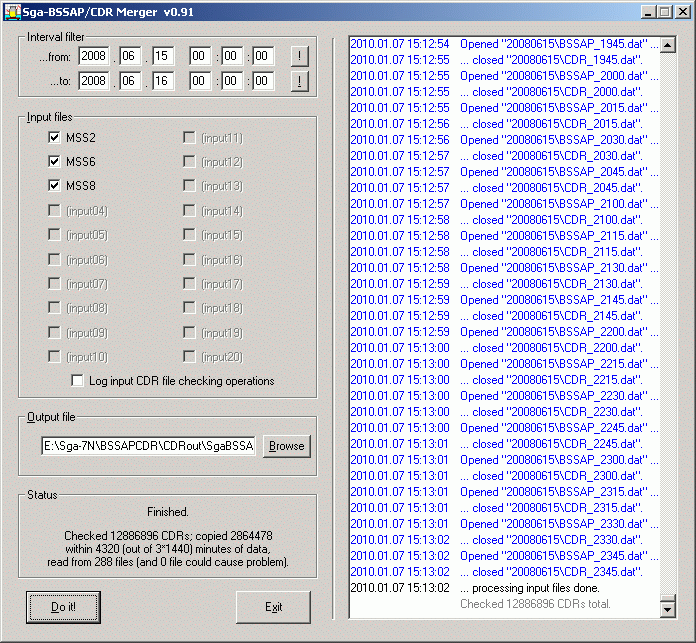The image size is (696, 643).
Task: Click the to month field showing 06
Action: point(130,81)
